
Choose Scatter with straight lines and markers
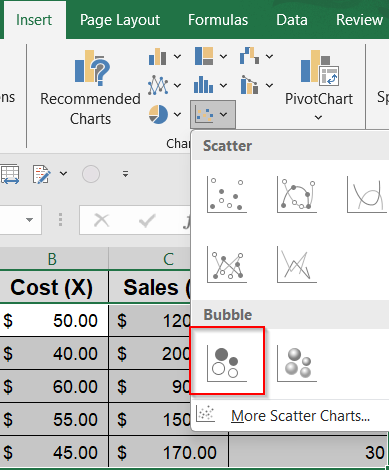[x=227, y=264]
